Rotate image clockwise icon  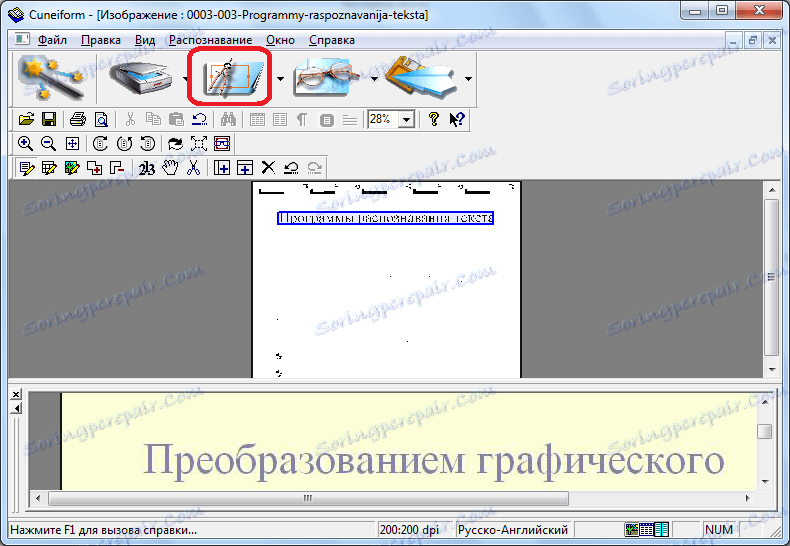point(100,144)
